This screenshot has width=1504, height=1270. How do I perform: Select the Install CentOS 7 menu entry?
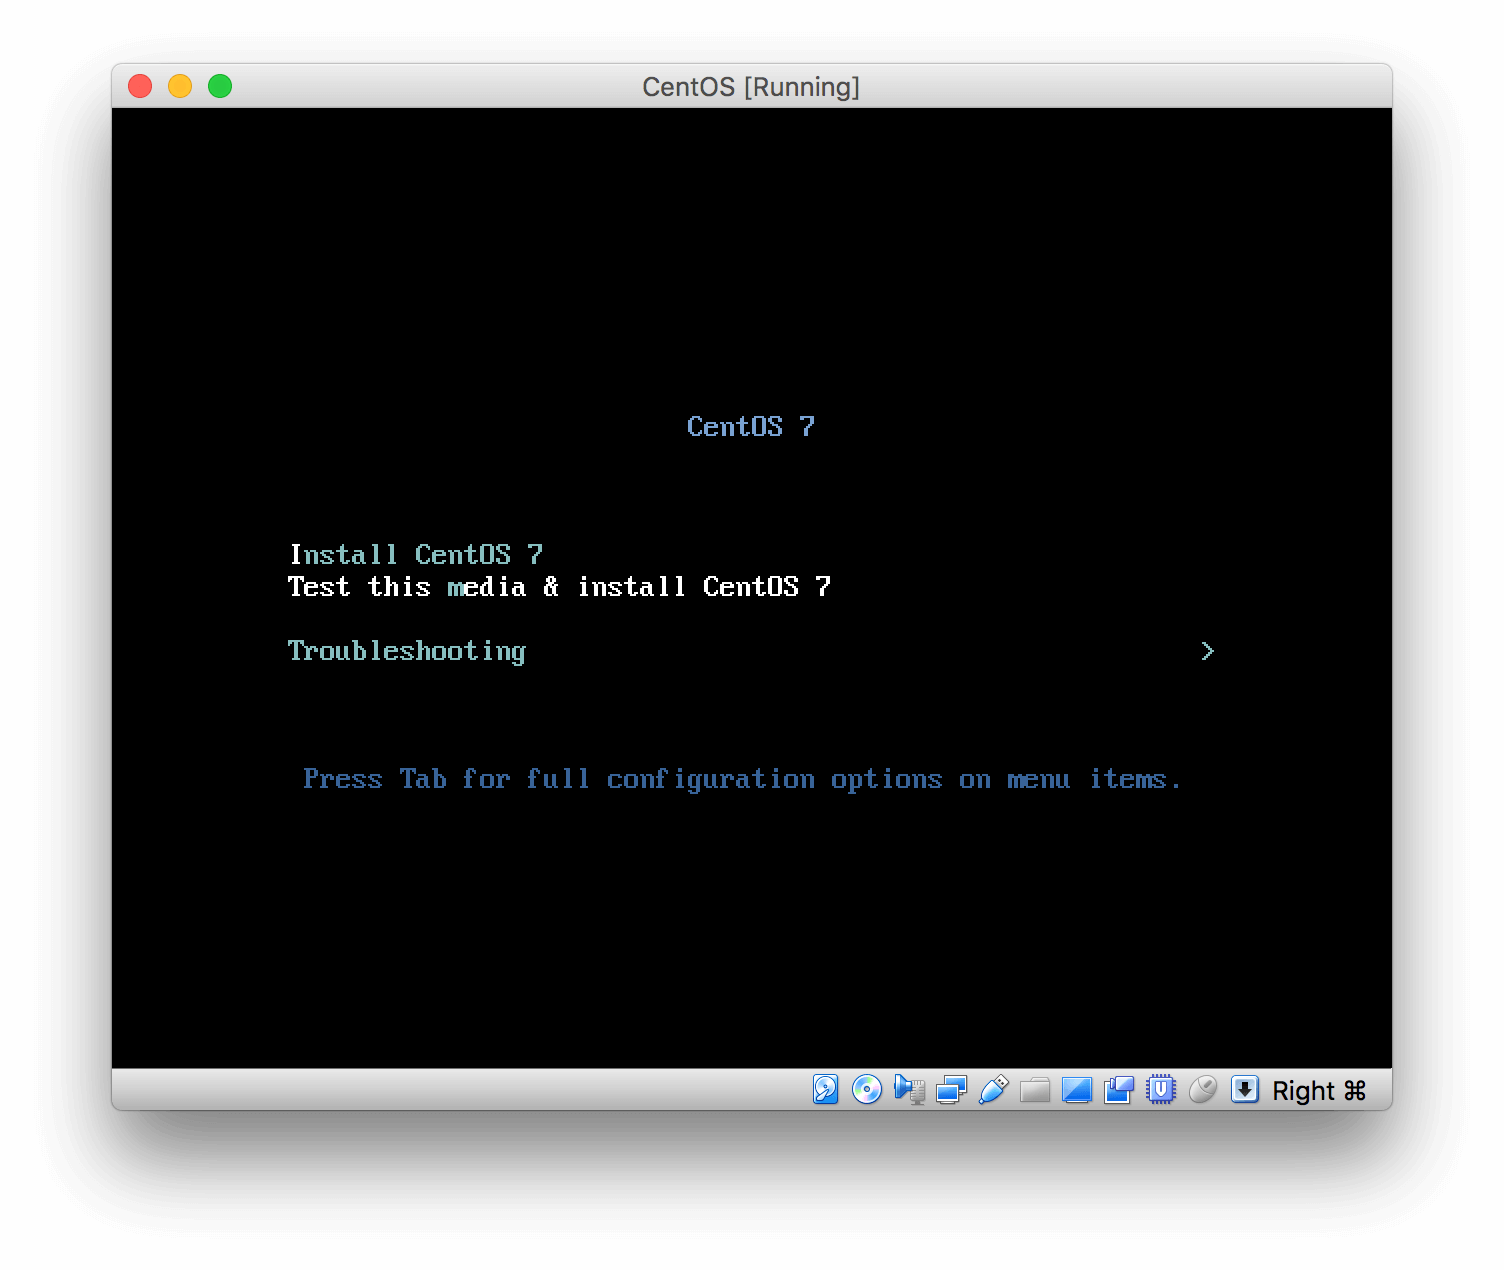click(x=416, y=554)
